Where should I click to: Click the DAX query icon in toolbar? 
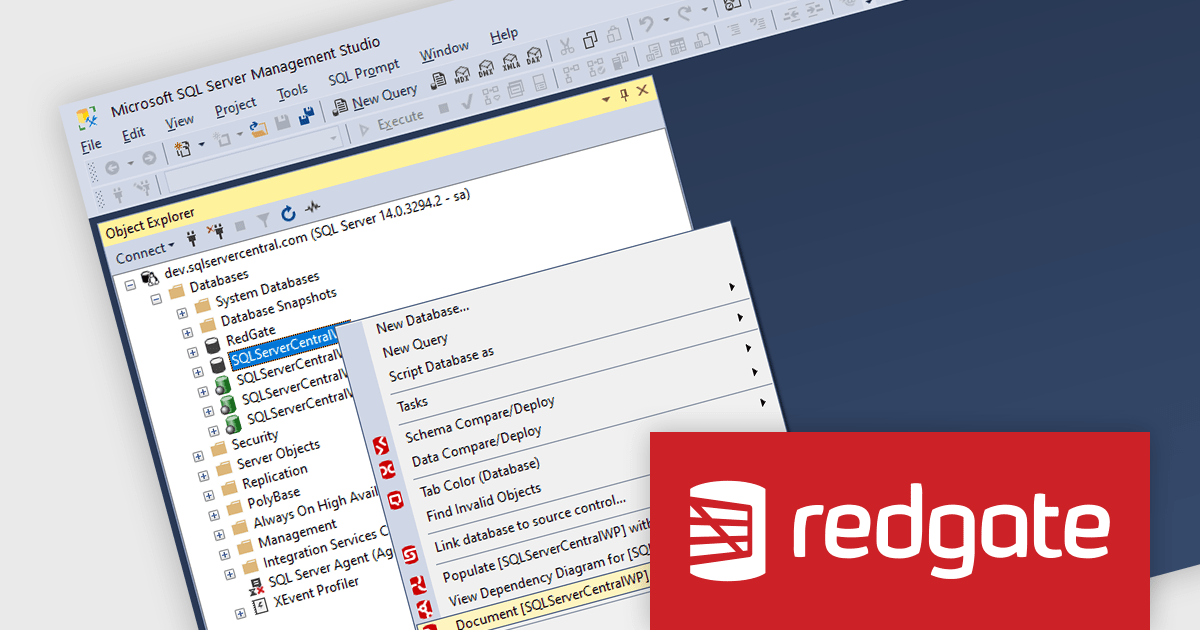pyautogui.click(x=535, y=56)
